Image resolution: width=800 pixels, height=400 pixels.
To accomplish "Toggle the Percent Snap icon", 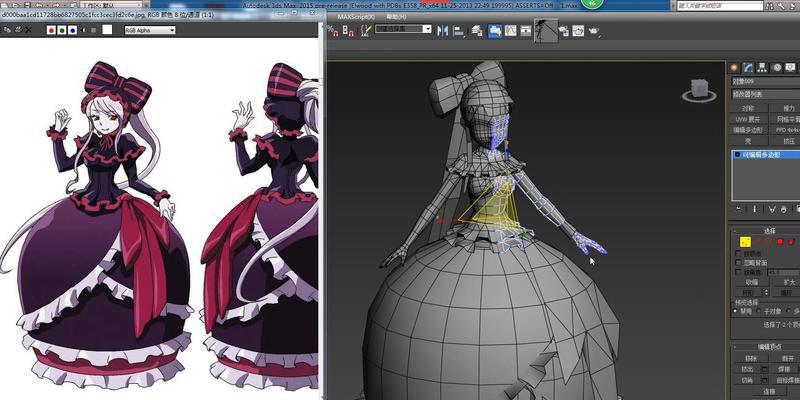I will pos(333,31).
